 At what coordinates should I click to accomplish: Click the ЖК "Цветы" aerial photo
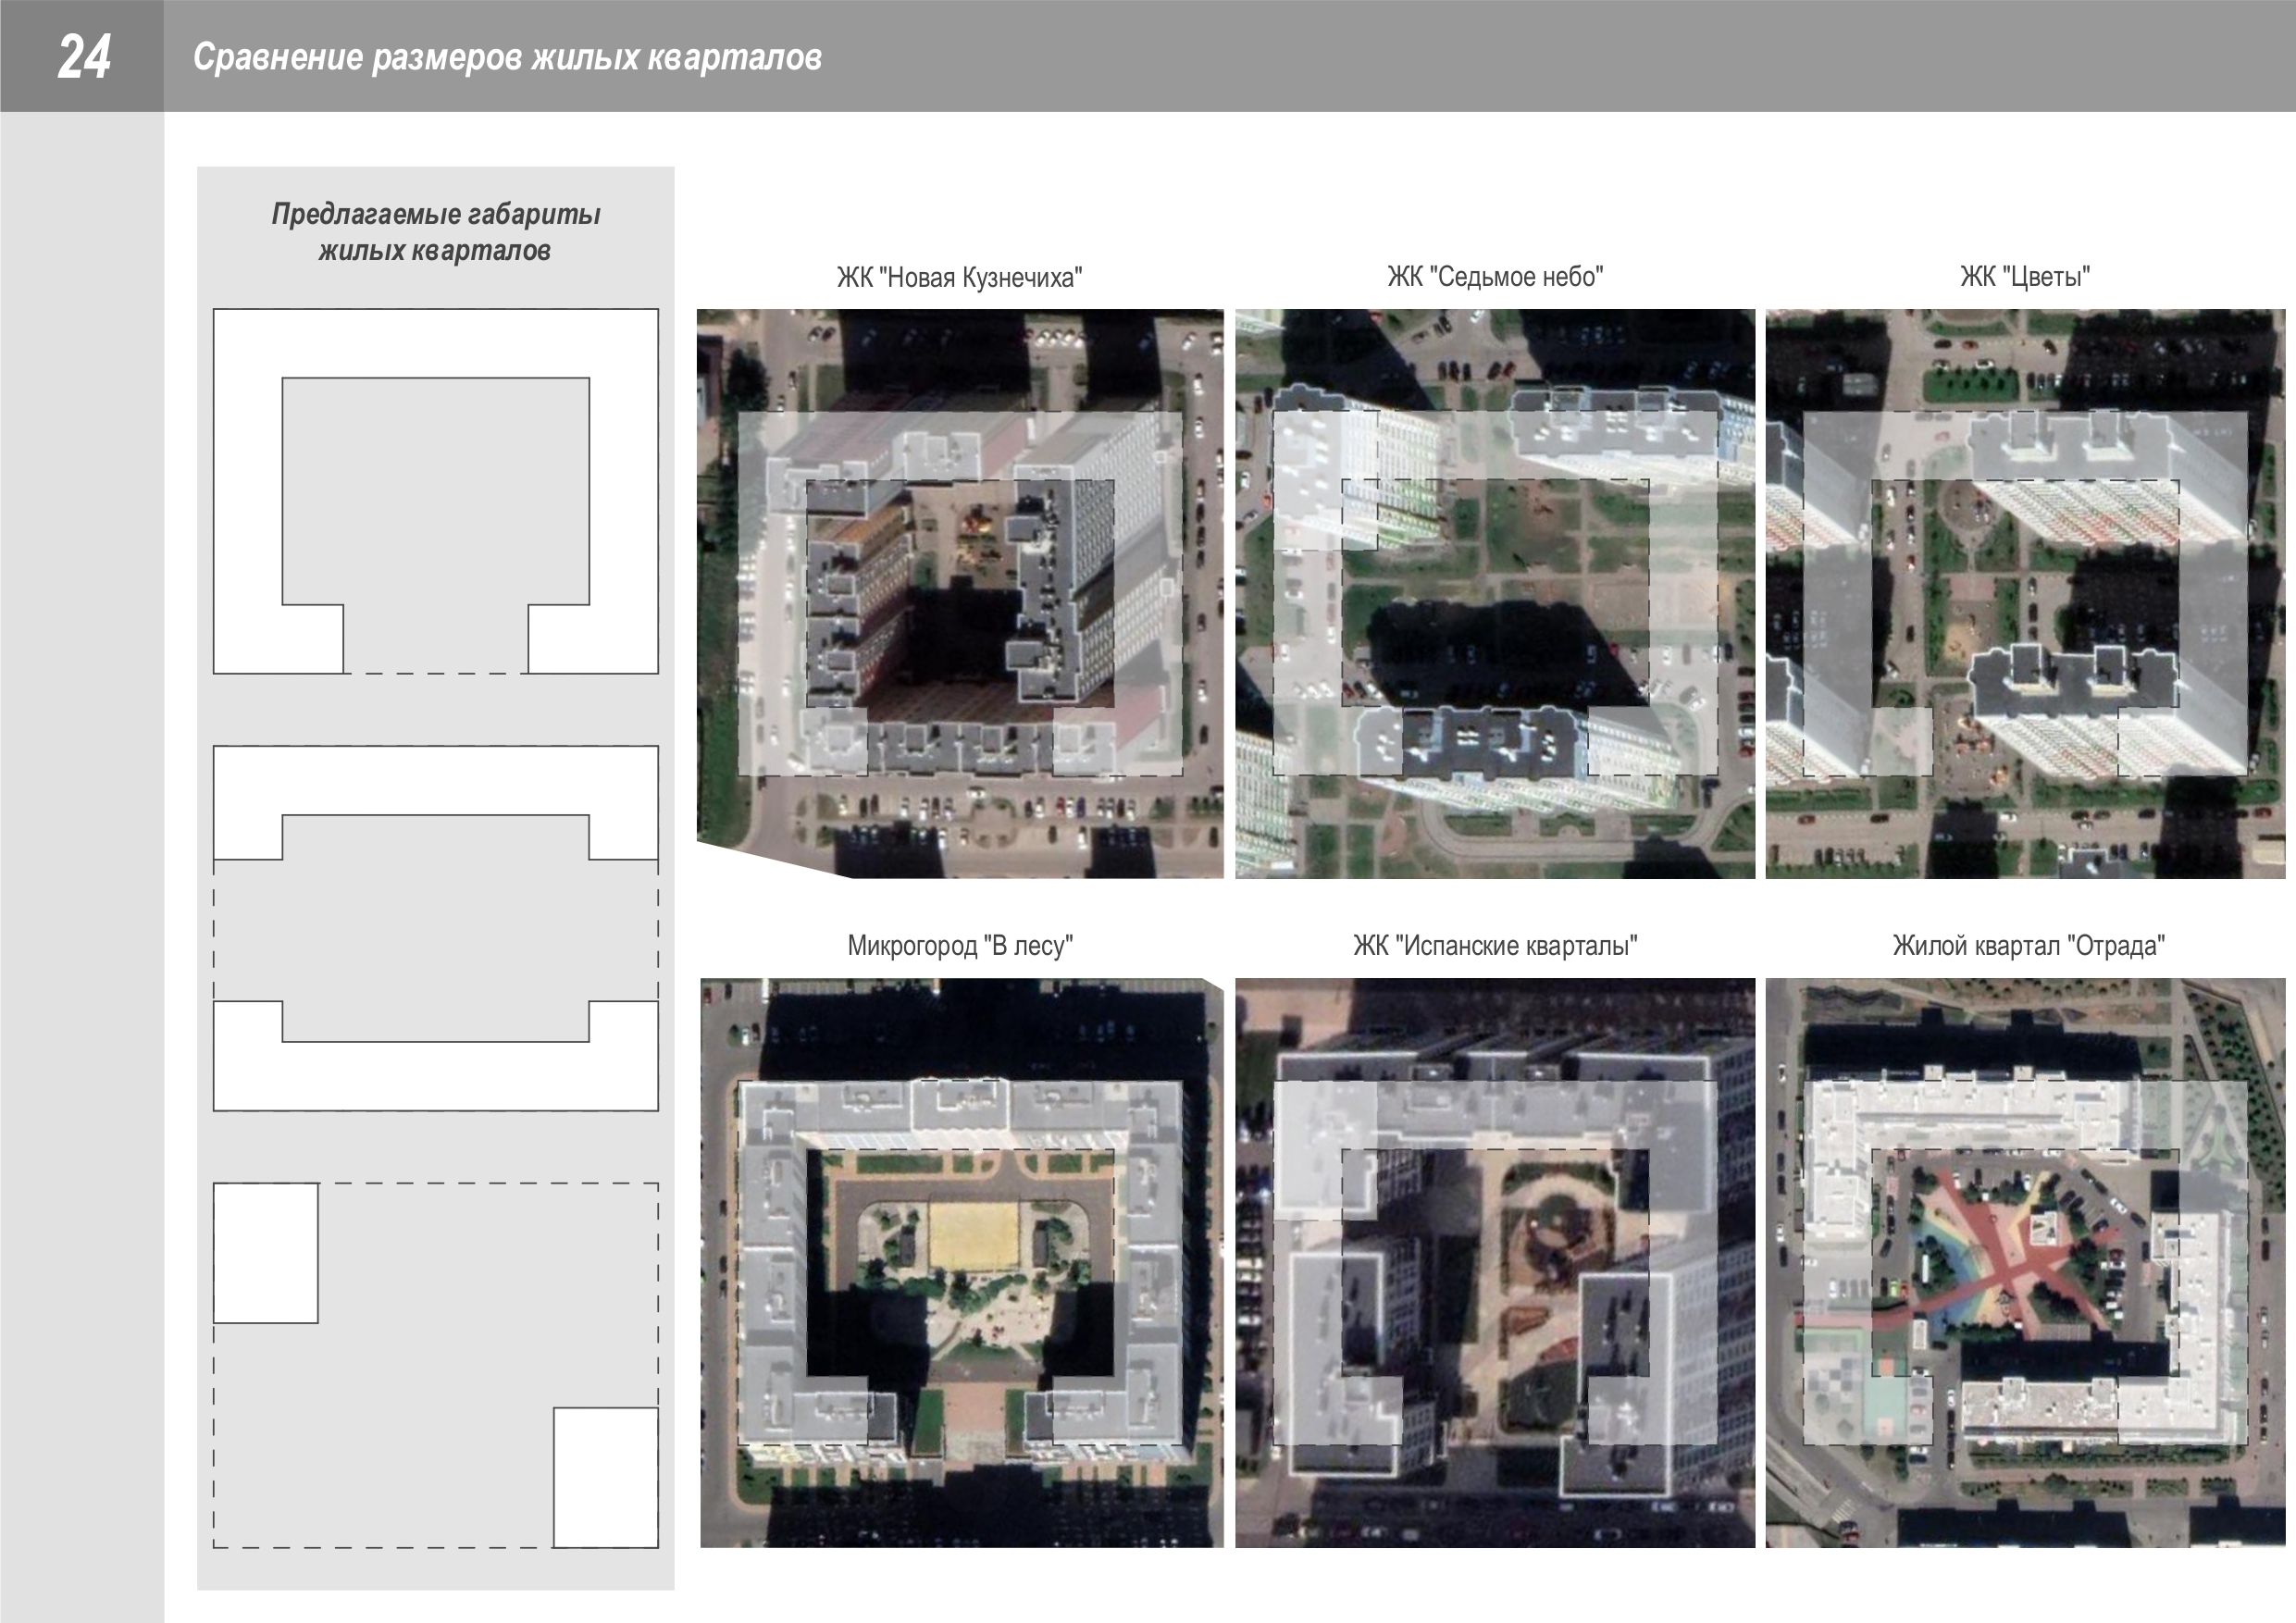(x=2024, y=593)
